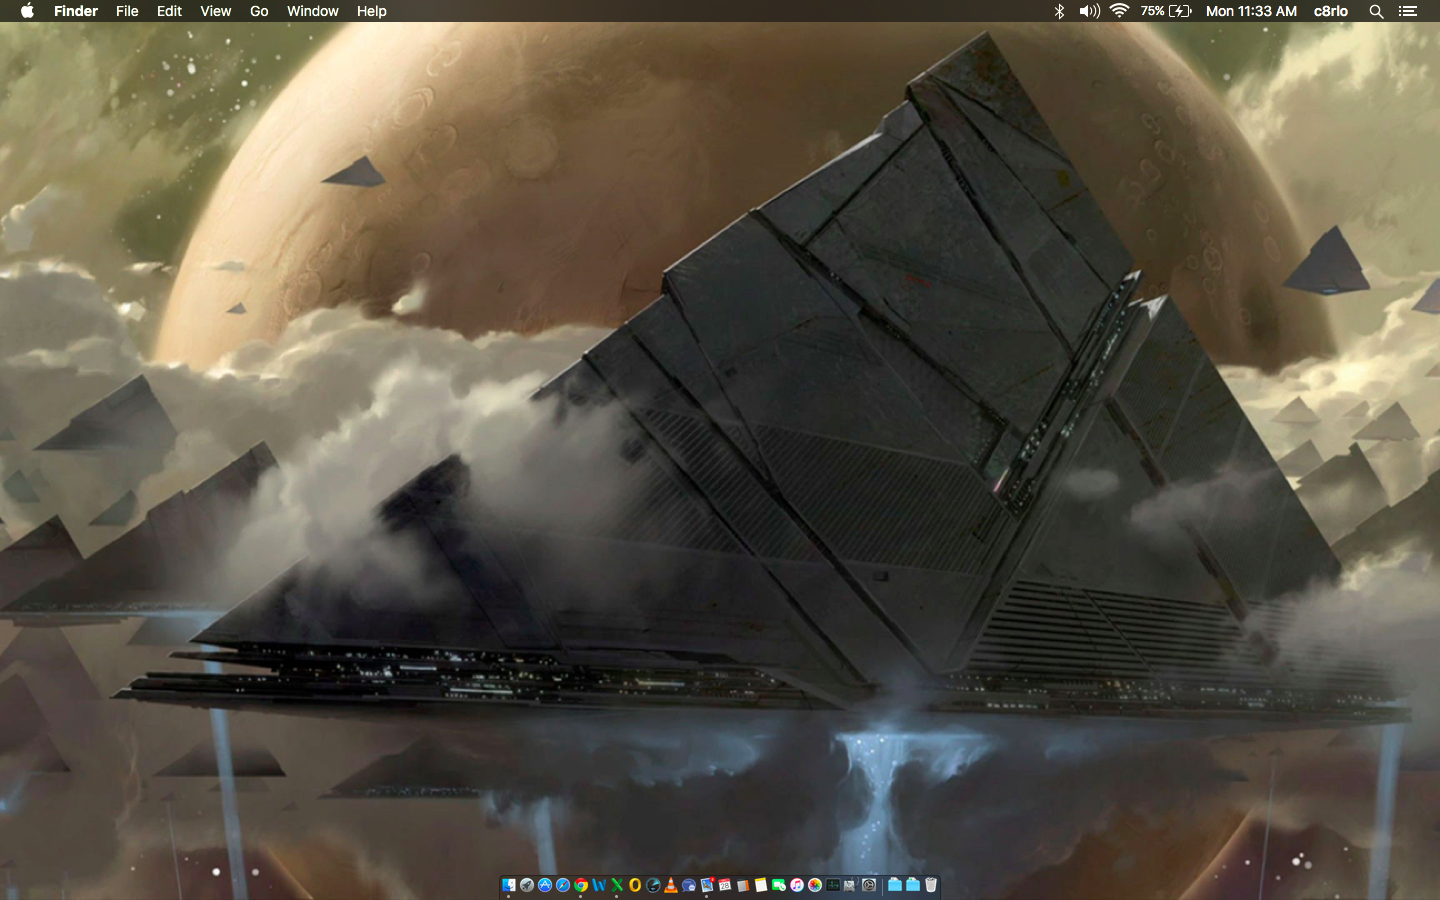This screenshot has height=900, width=1440.
Task: Open VLC traffic cone icon
Action: (x=671, y=885)
